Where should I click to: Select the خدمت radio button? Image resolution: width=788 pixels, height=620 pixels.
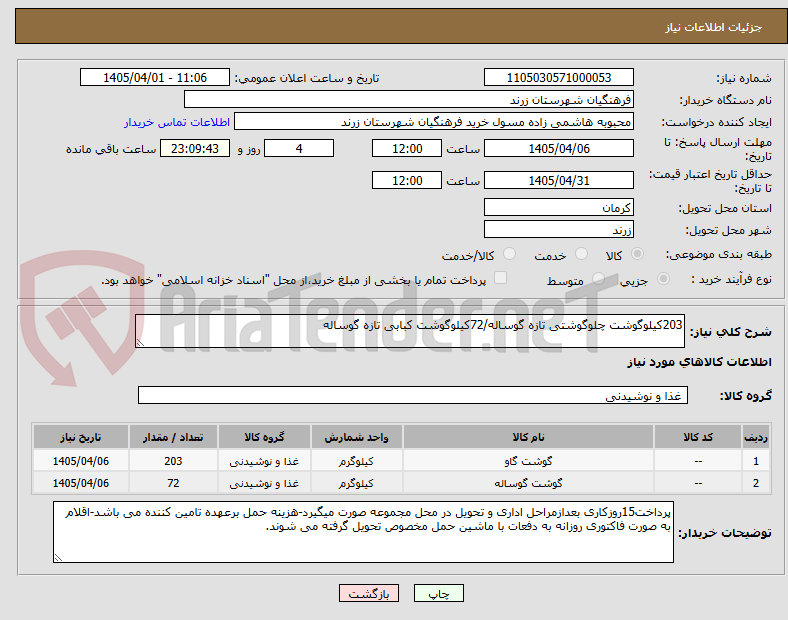(581, 254)
